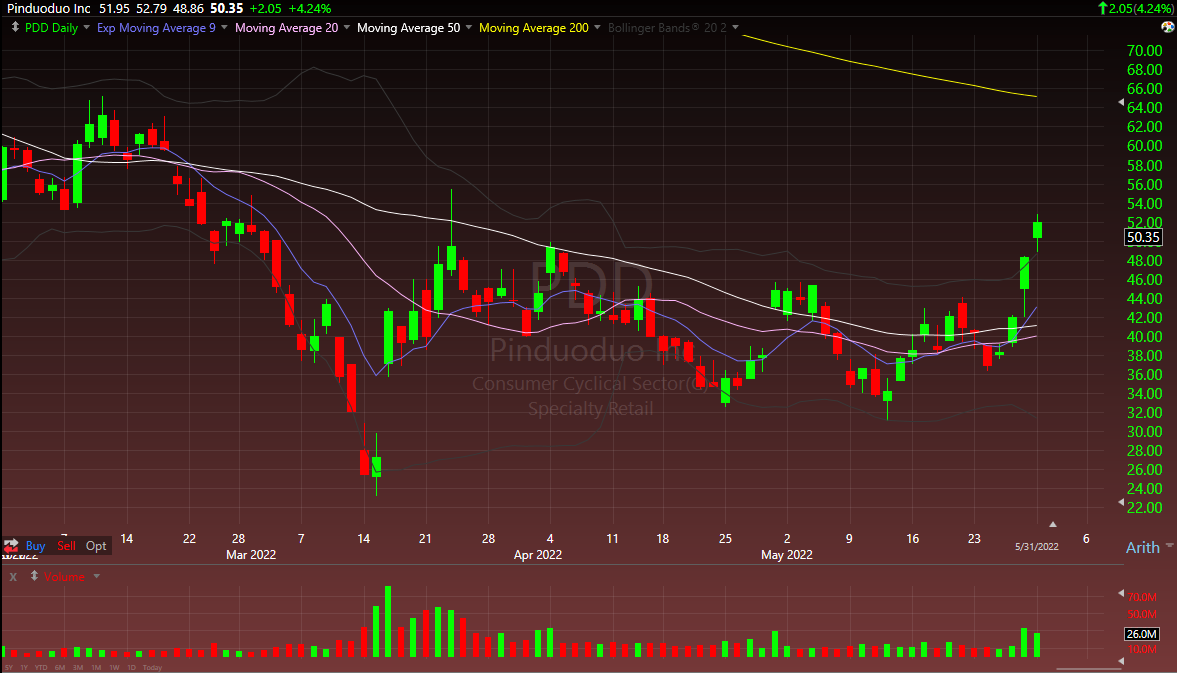The width and height of the screenshot is (1177, 673).
Task: Open Moving Average 200 dropdown arrow
Action: [x=597, y=27]
